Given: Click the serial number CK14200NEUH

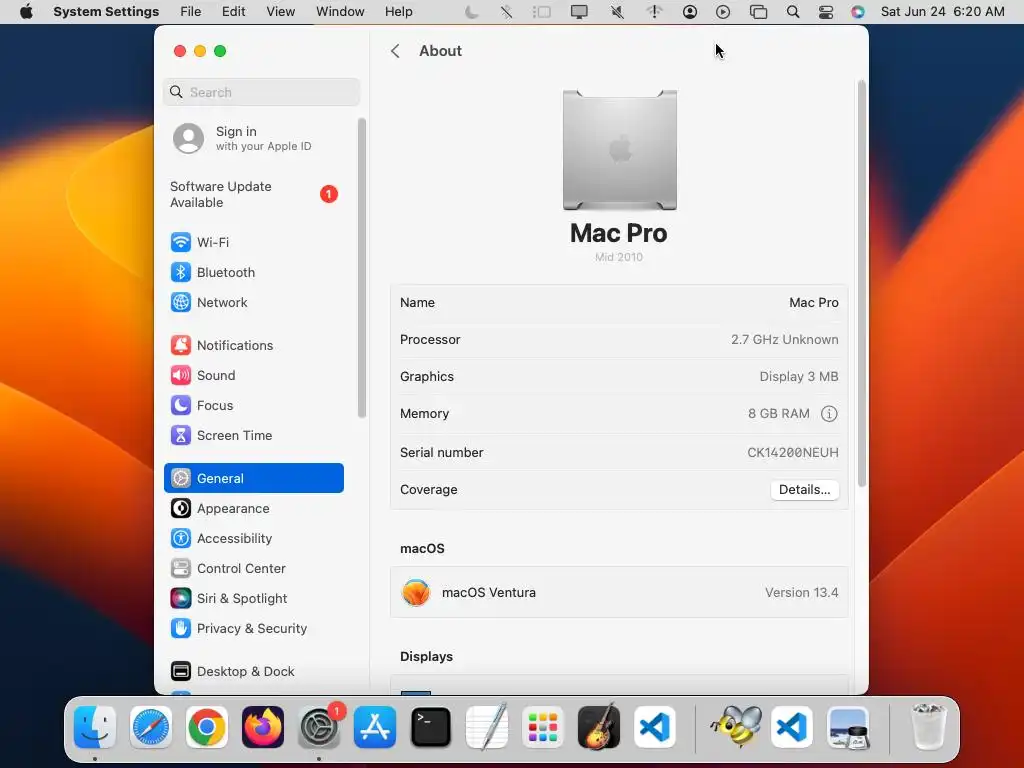Looking at the screenshot, I should [x=793, y=453].
